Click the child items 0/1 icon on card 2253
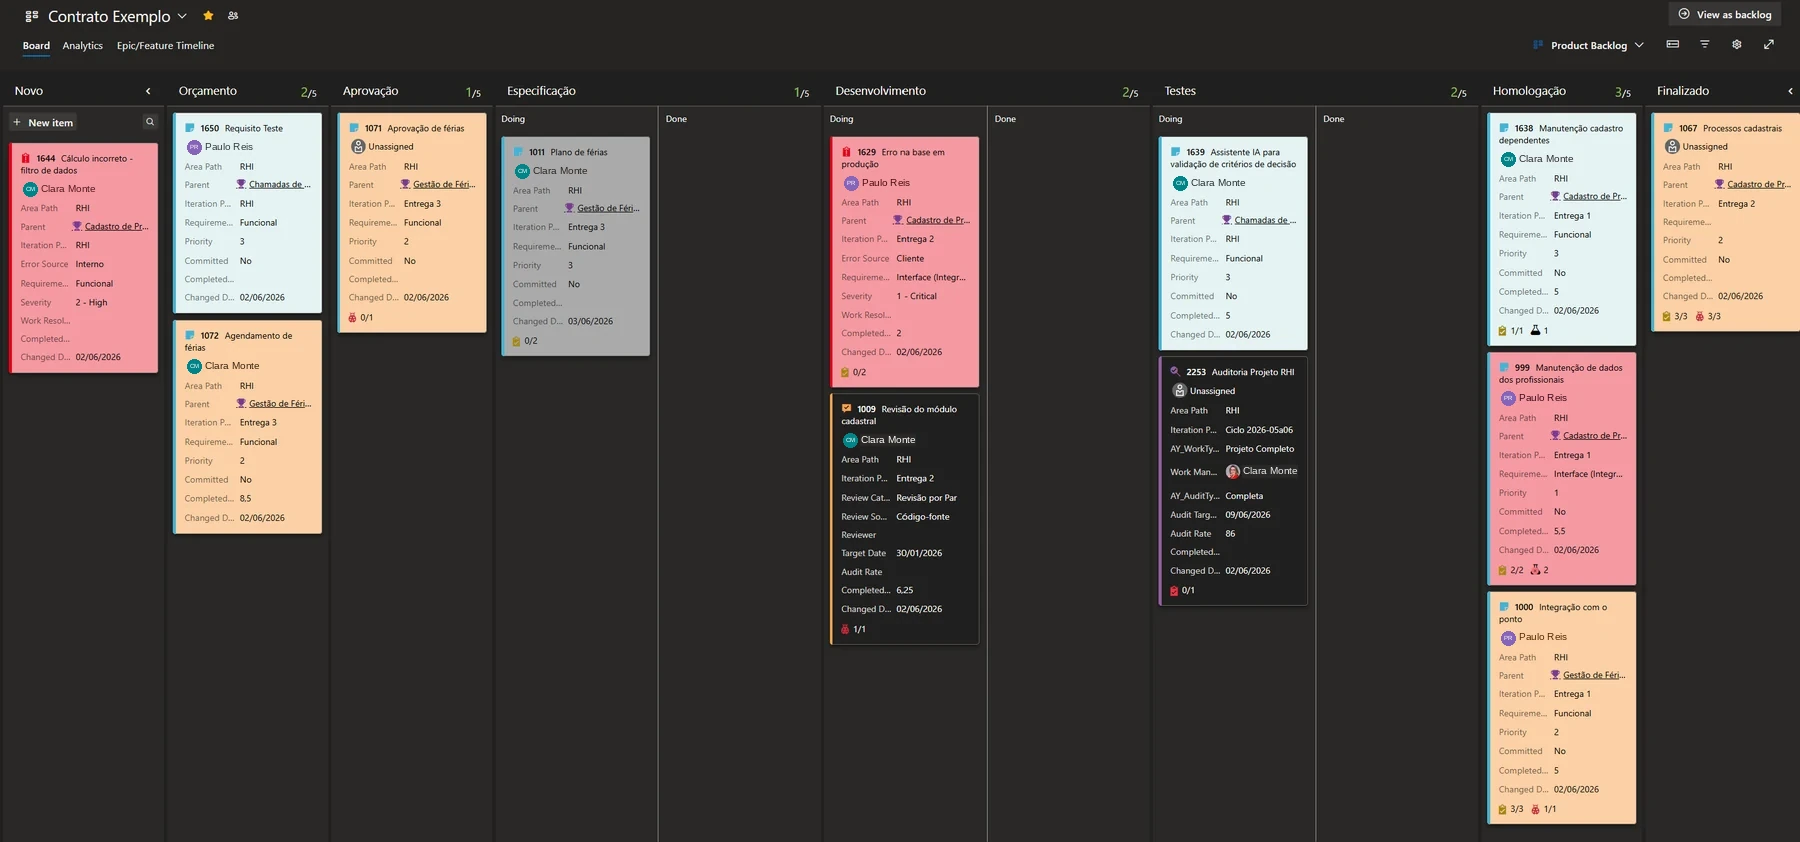The height and width of the screenshot is (842, 1800). [1182, 591]
